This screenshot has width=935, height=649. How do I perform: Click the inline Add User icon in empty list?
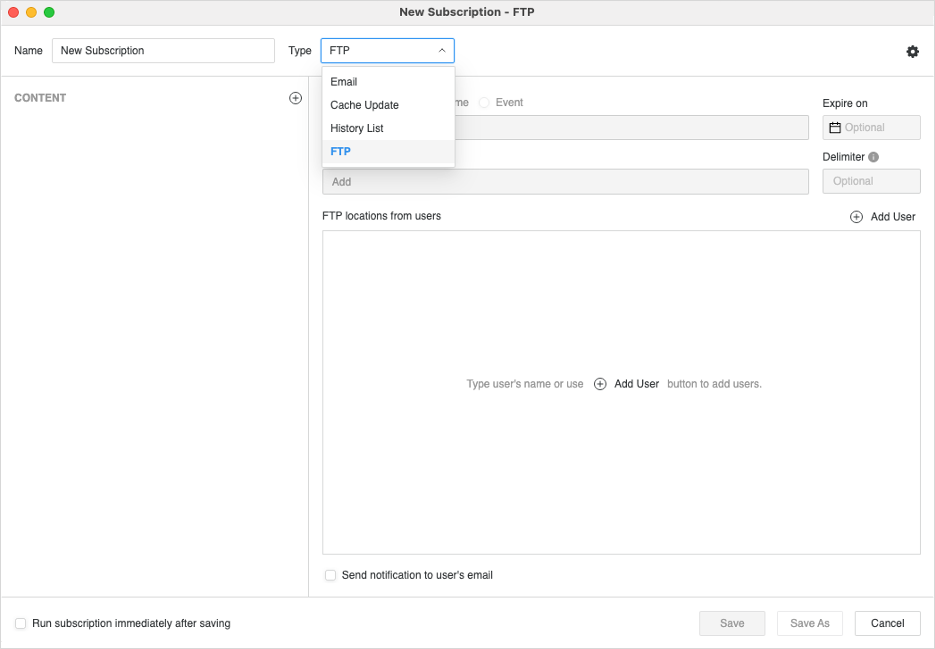(600, 384)
